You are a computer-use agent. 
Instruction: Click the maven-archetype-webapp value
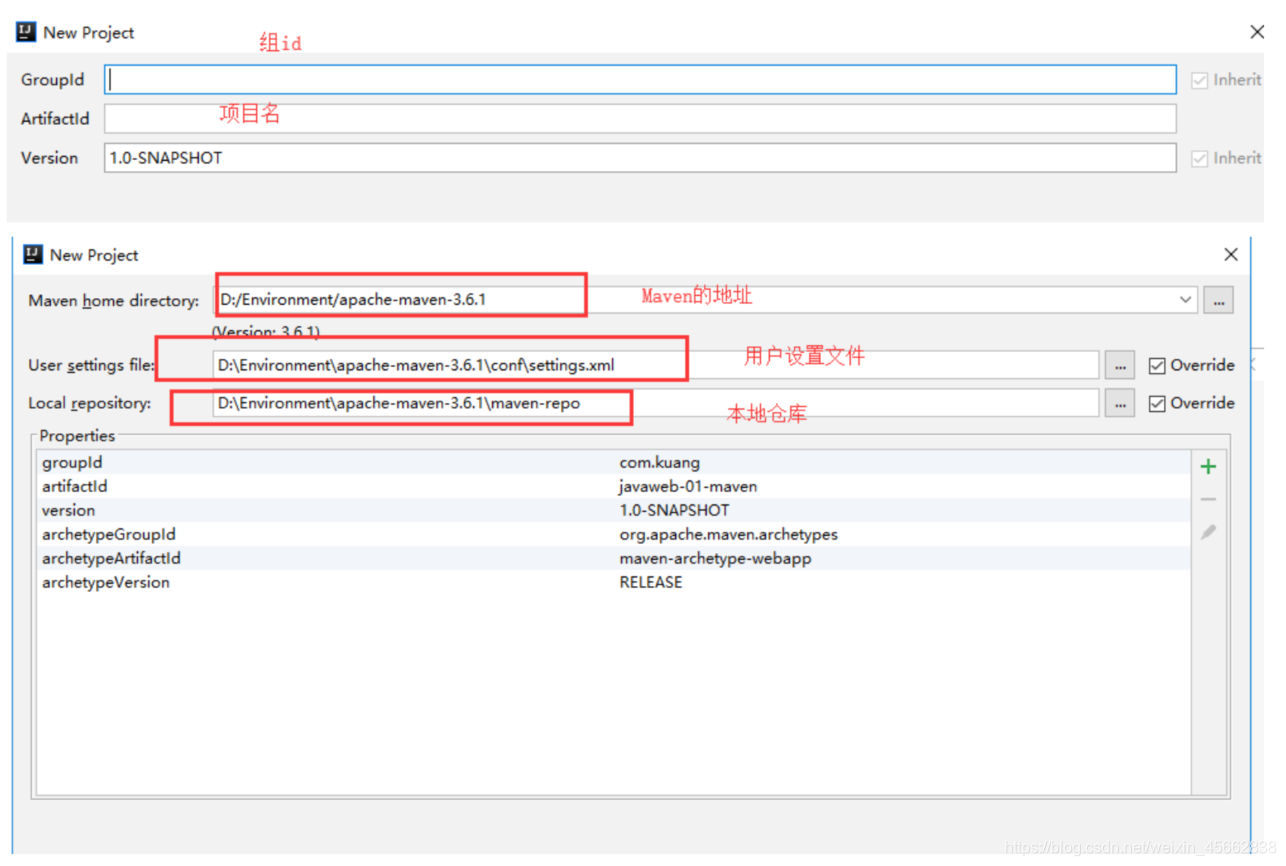(715, 559)
